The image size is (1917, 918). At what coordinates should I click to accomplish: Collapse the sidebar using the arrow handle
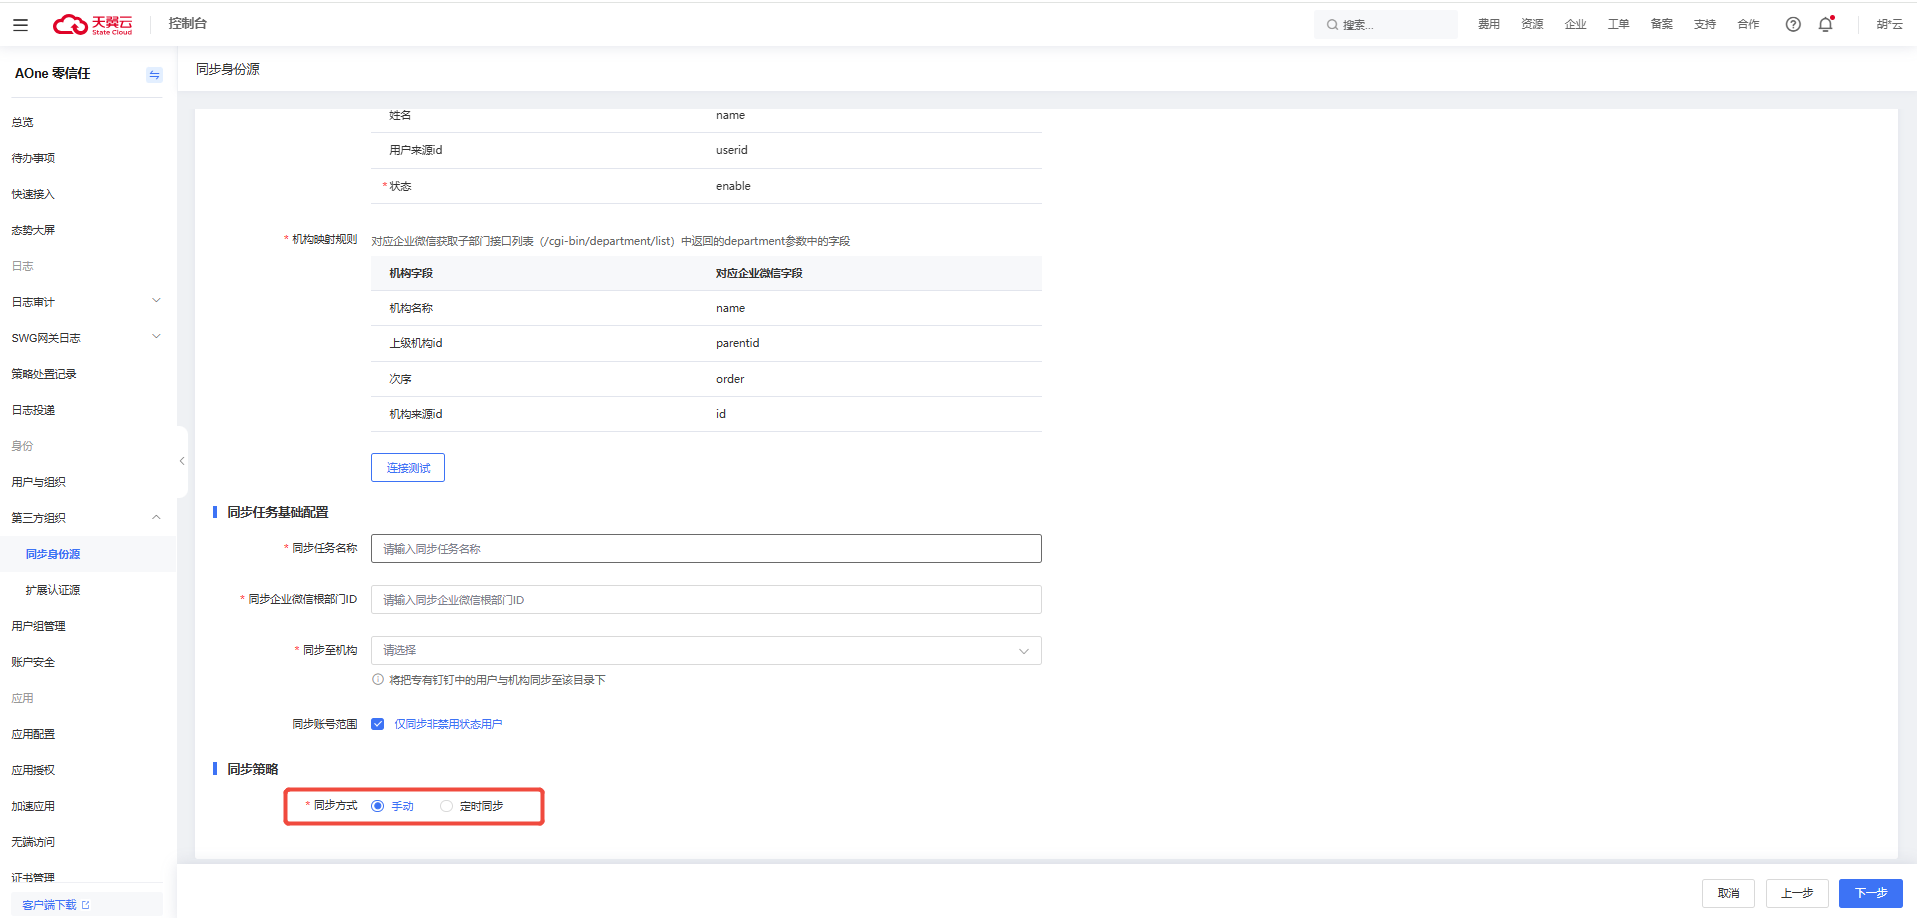[182, 461]
